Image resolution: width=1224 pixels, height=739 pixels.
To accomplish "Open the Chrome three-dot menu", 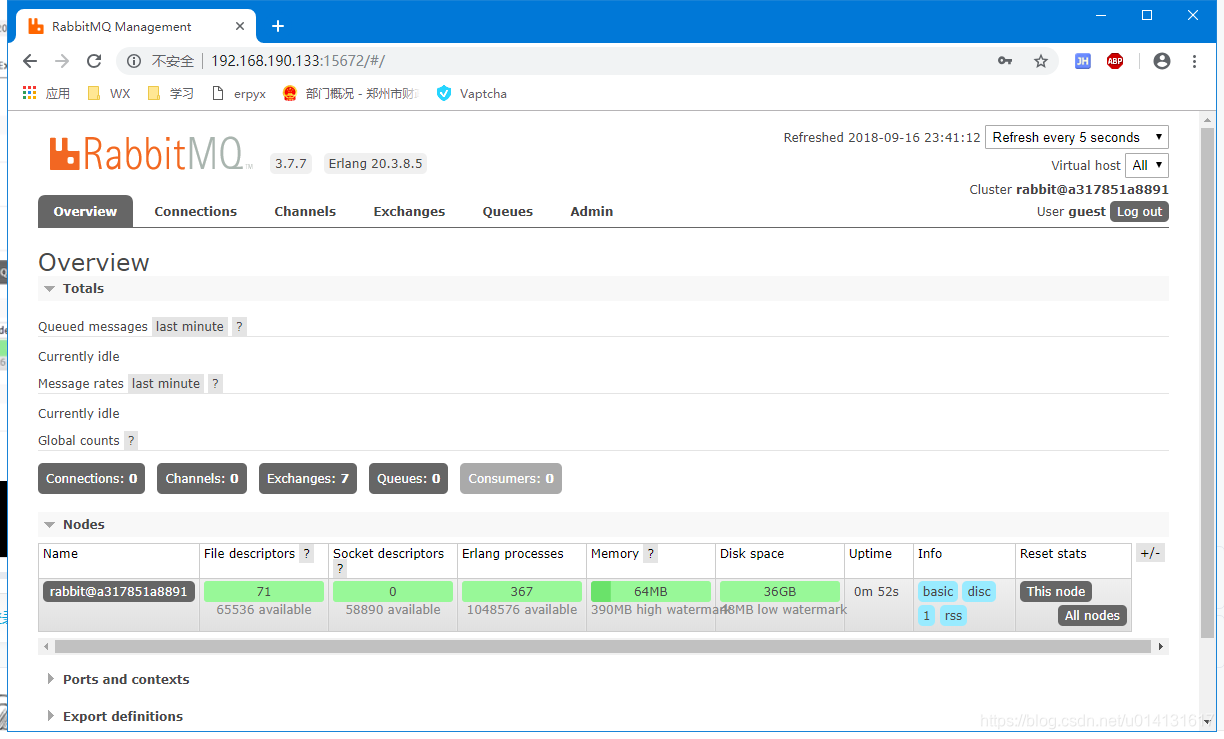I will (1194, 61).
